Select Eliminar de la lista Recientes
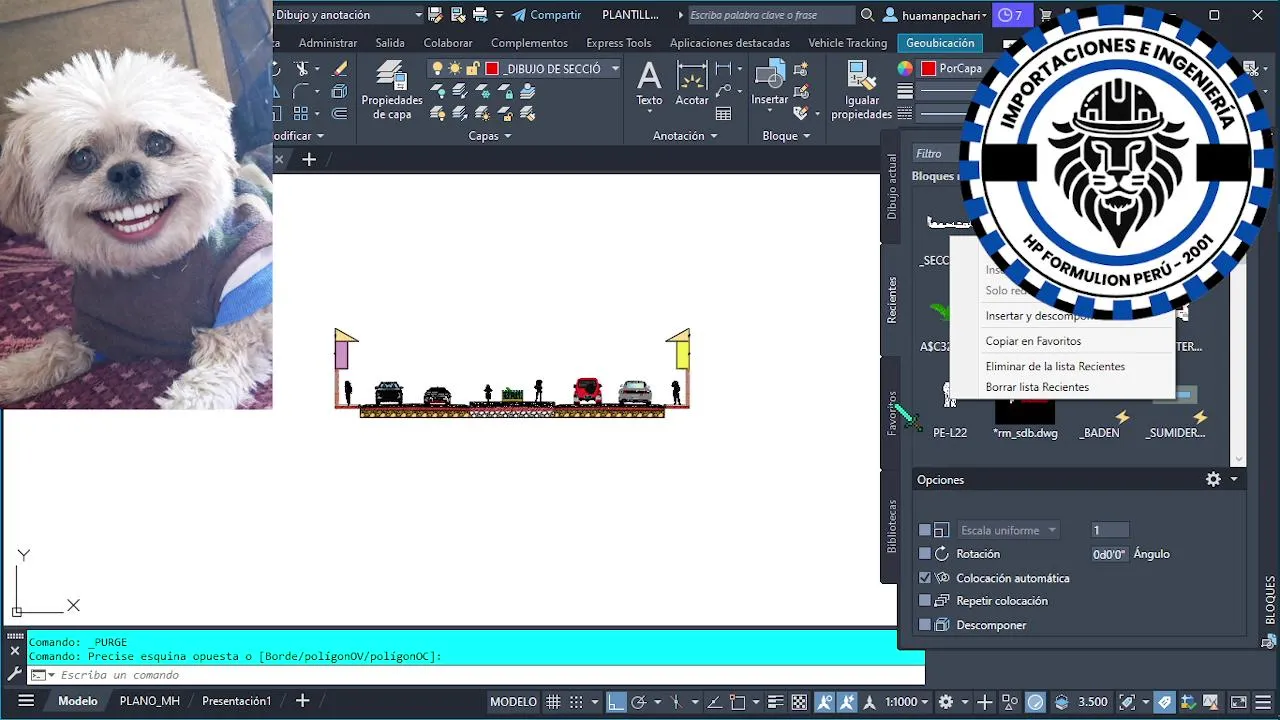This screenshot has height=720, width=1280. tap(1055, 367)
